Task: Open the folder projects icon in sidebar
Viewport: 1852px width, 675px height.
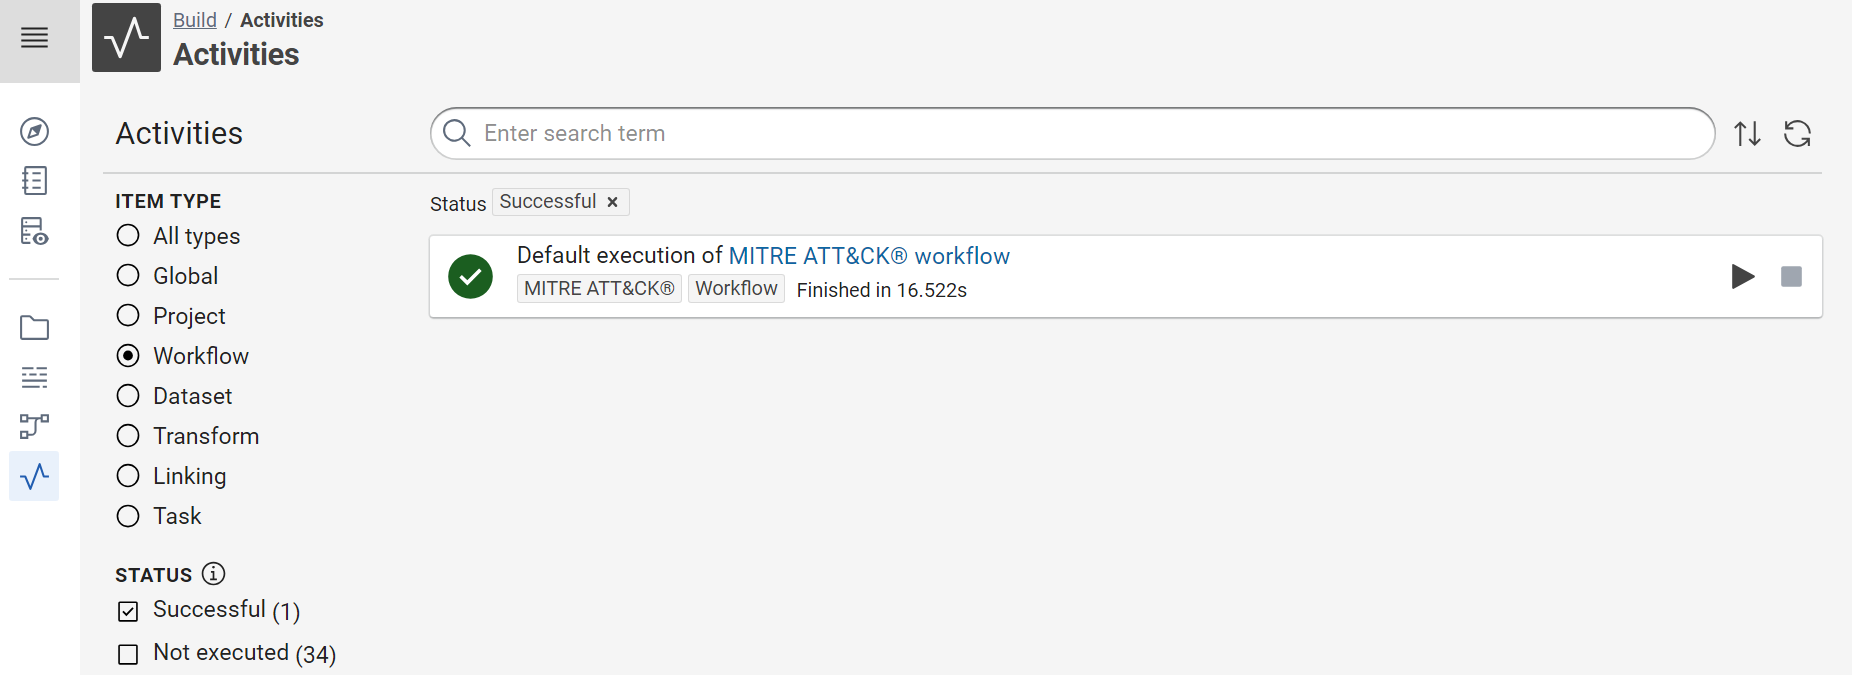Action: 35,328
